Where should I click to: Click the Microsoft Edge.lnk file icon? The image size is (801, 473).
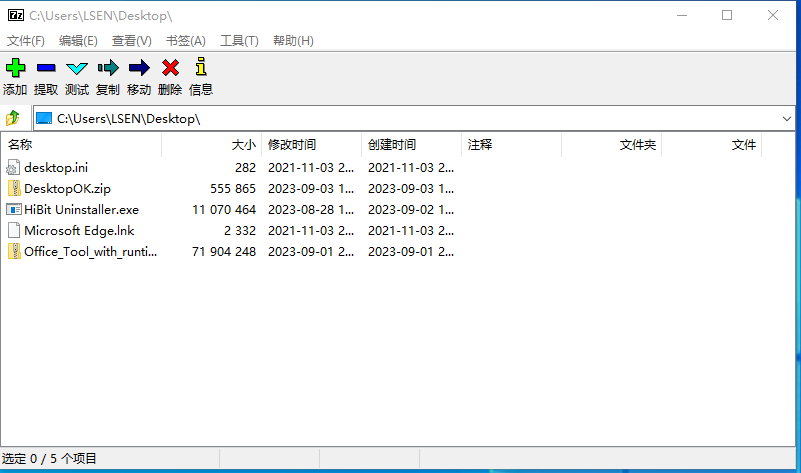coord(14,230)
